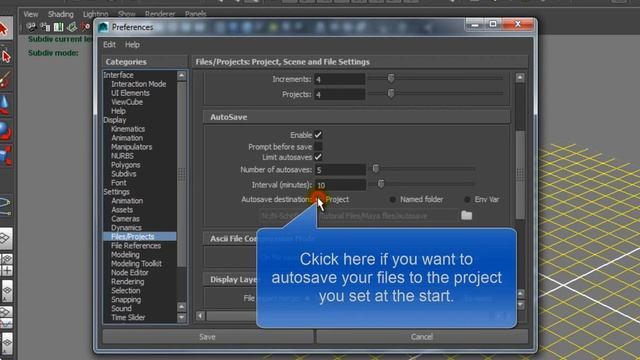Select UI Elements category
The image size is (640, 360).
click(130, 93)
